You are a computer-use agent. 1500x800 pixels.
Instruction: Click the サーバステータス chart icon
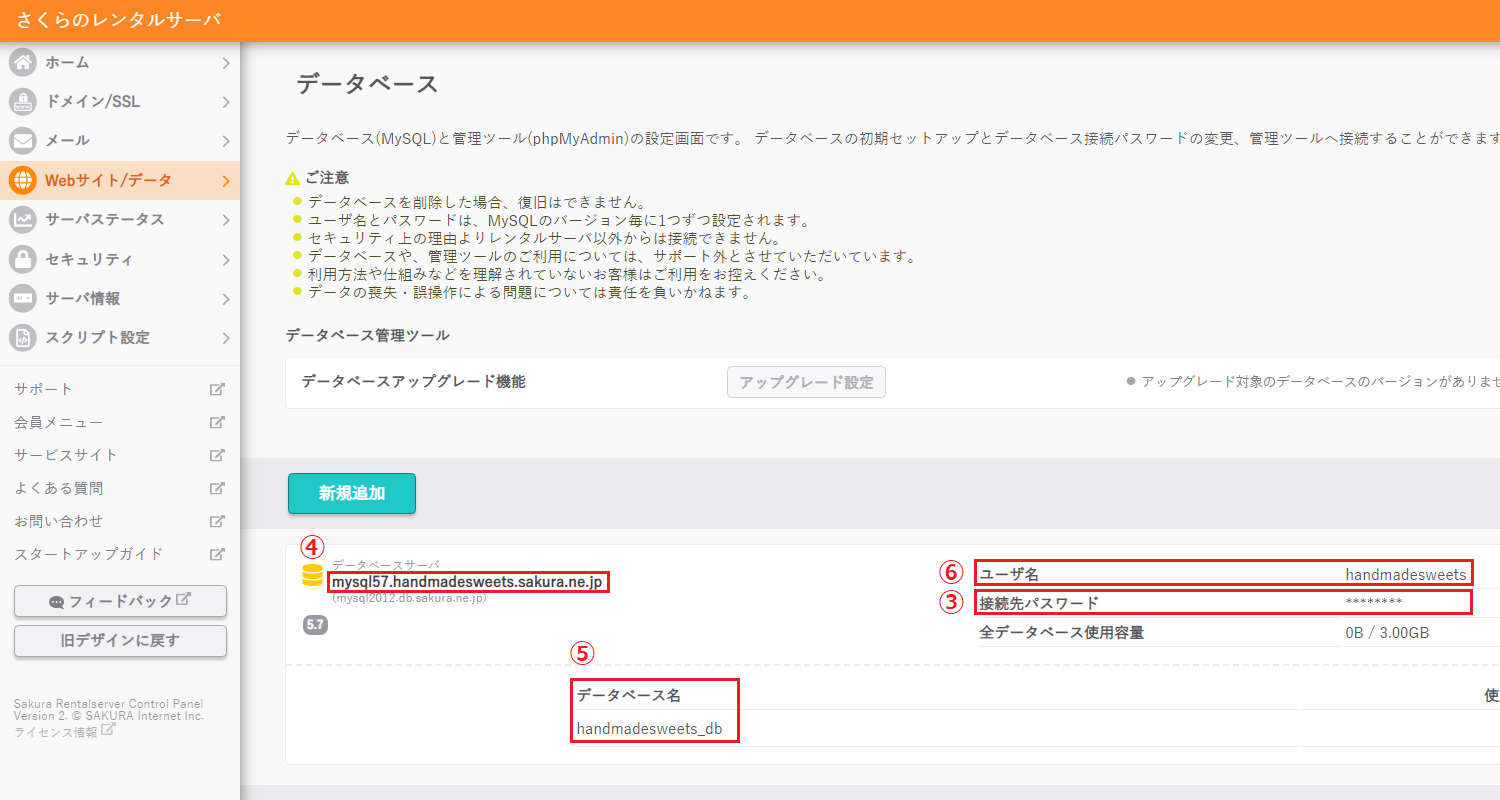click(22, 219)
